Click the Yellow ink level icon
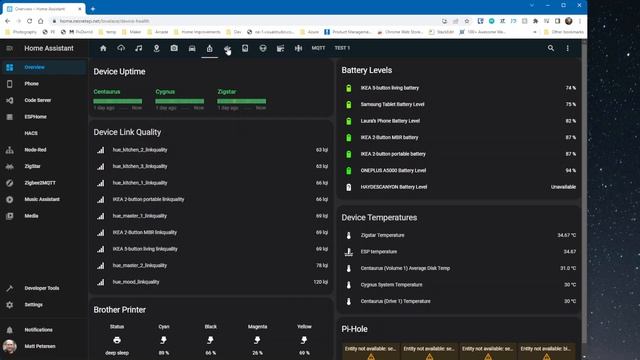 click(304, 340)
